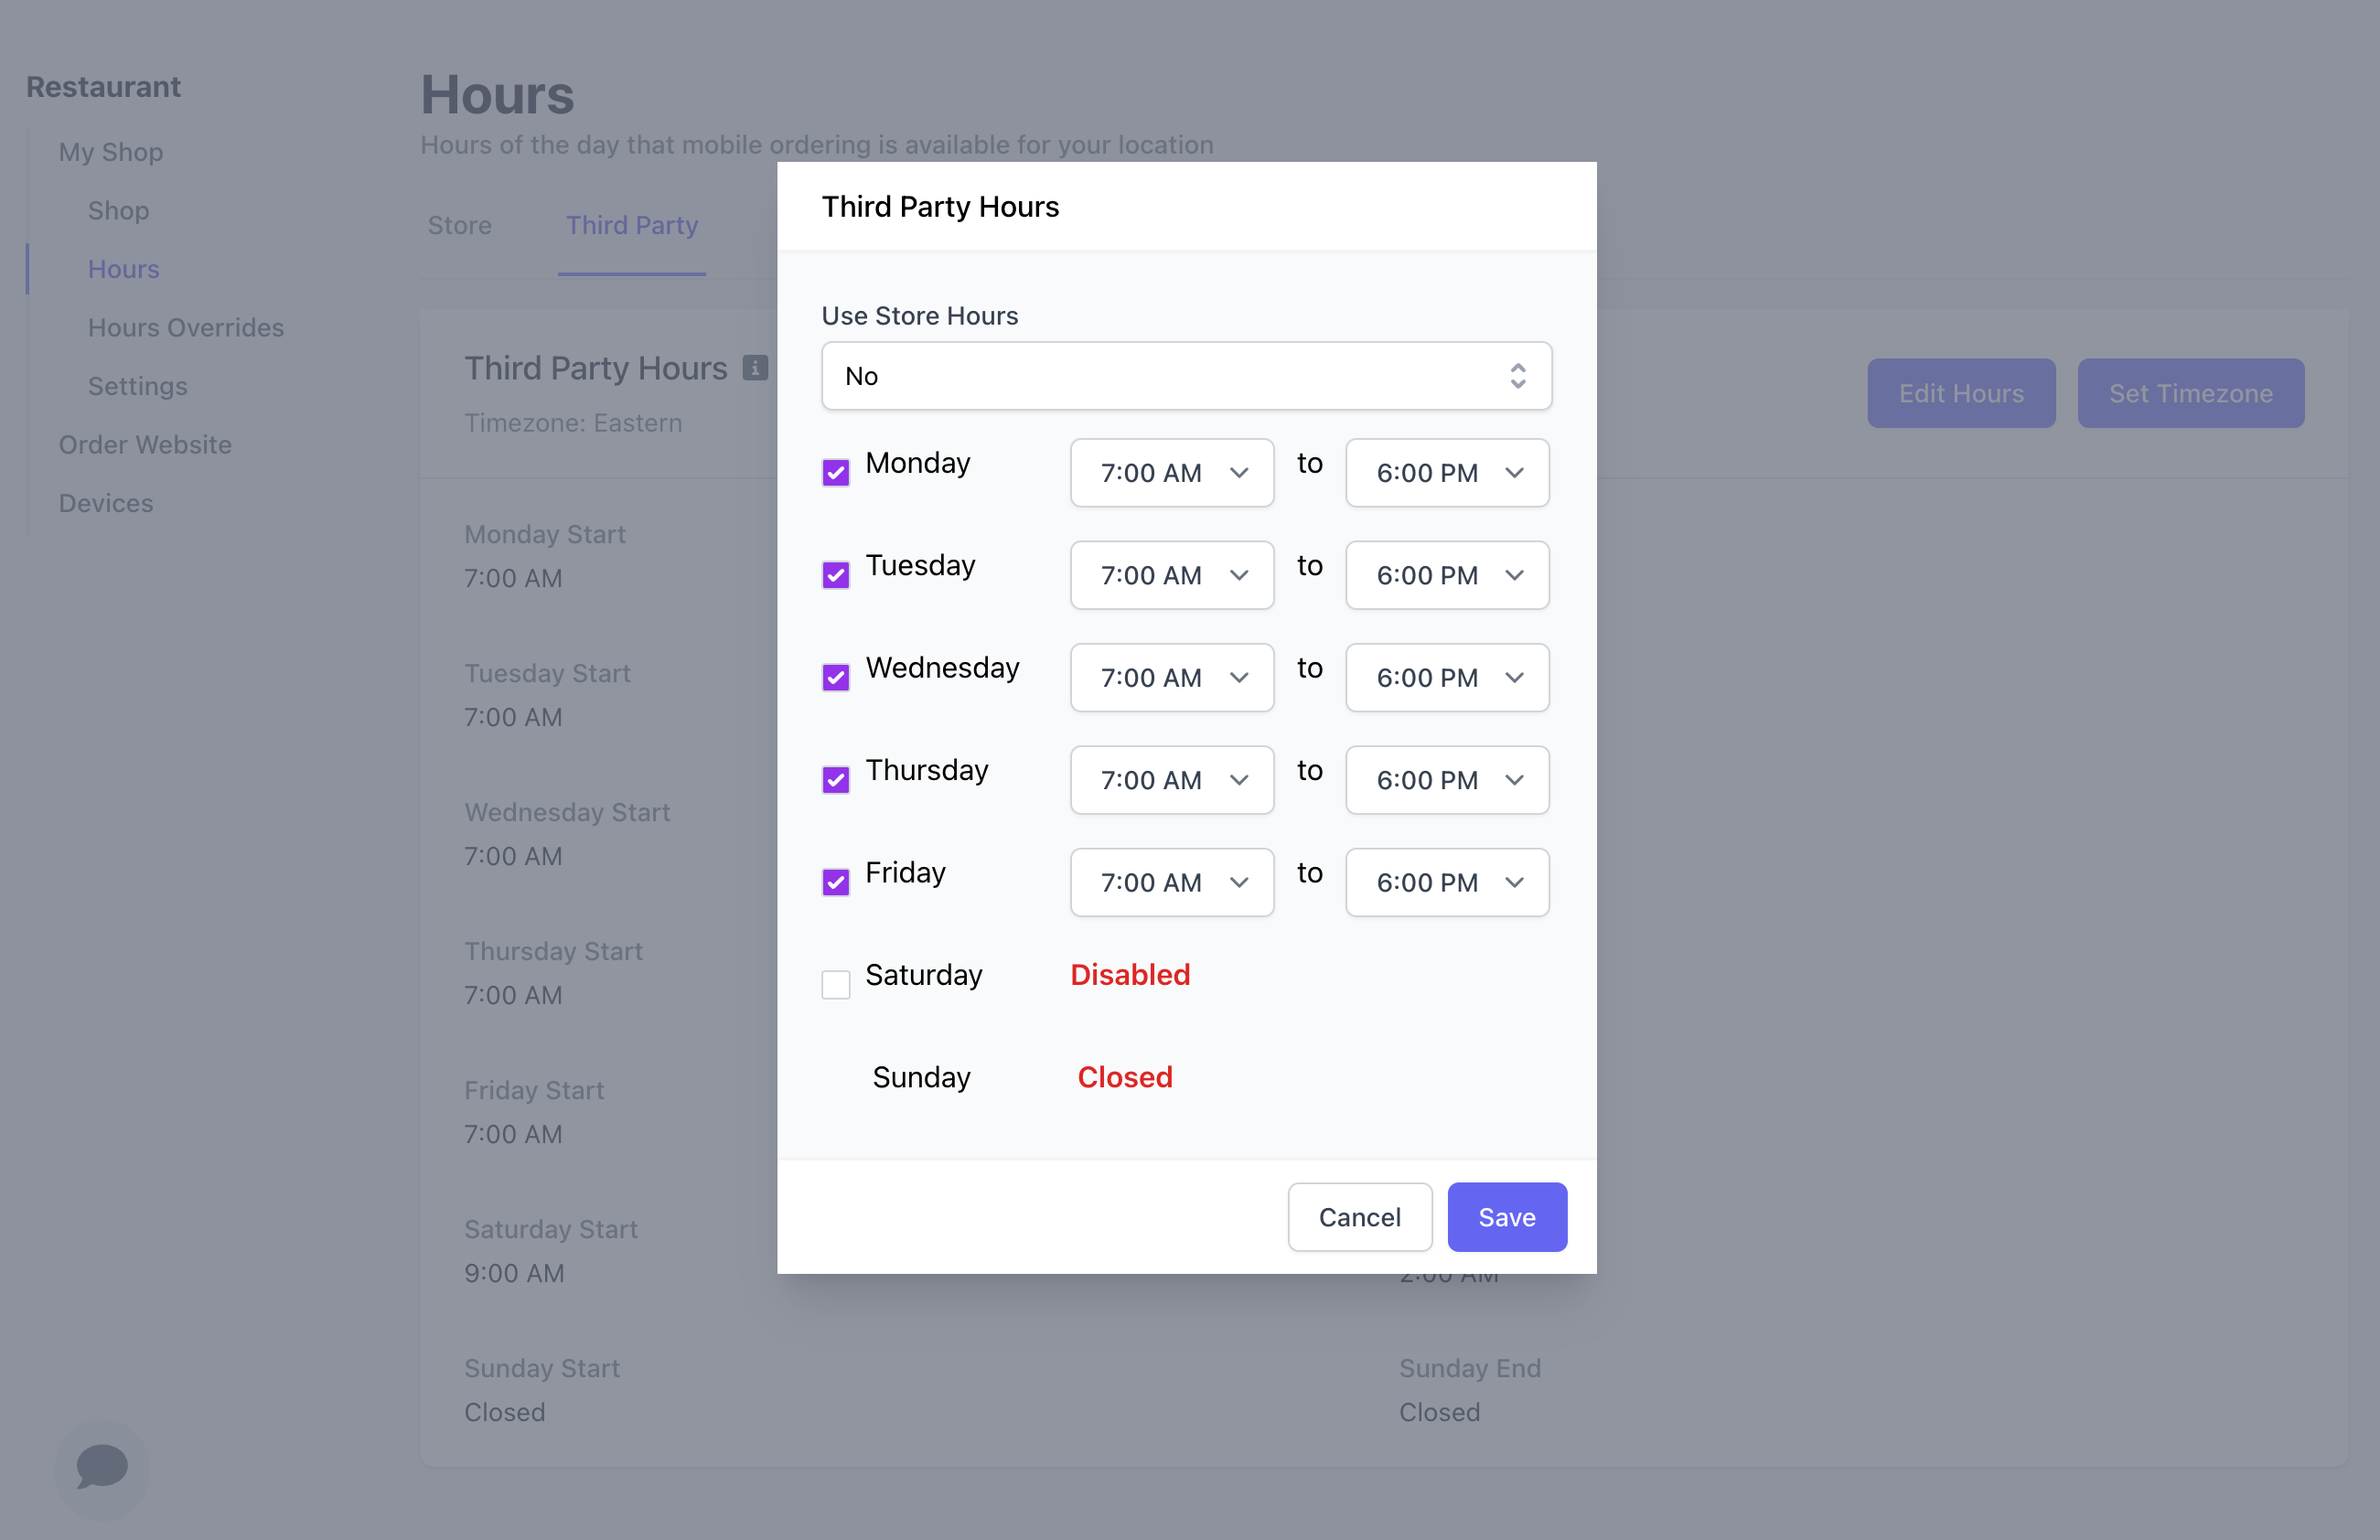Click the Timezone: Eastern text

[573, 423]
